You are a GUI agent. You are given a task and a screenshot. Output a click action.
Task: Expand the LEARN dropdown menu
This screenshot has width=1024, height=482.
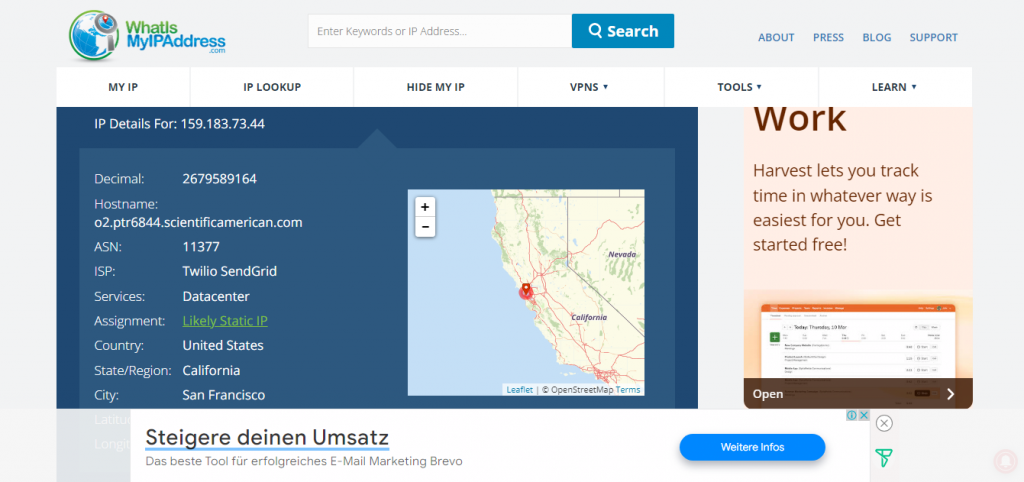tap(895, 87)
